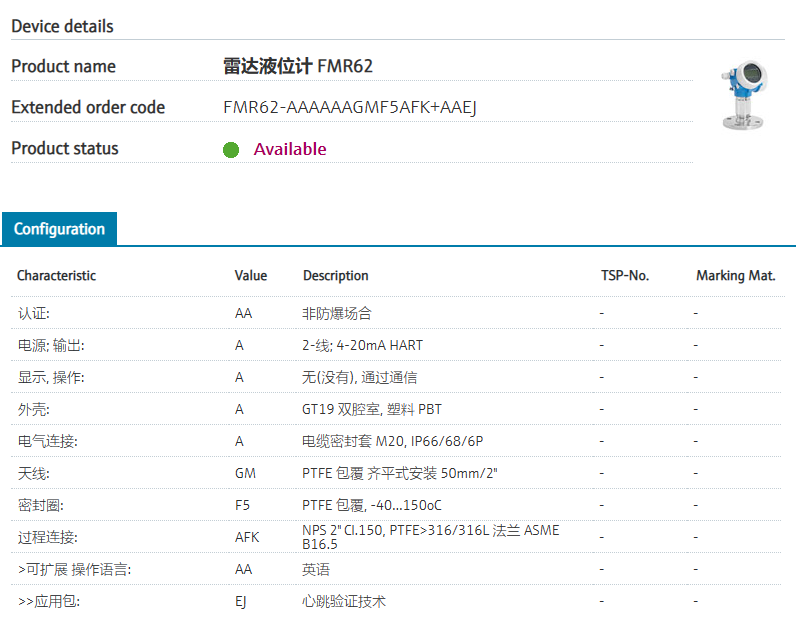Viewport: 796px width, 628px height.
Task: Select the extended order code FMR62-AAAAAAGMF5AFK+AAEJ
Action: point(349,107)
